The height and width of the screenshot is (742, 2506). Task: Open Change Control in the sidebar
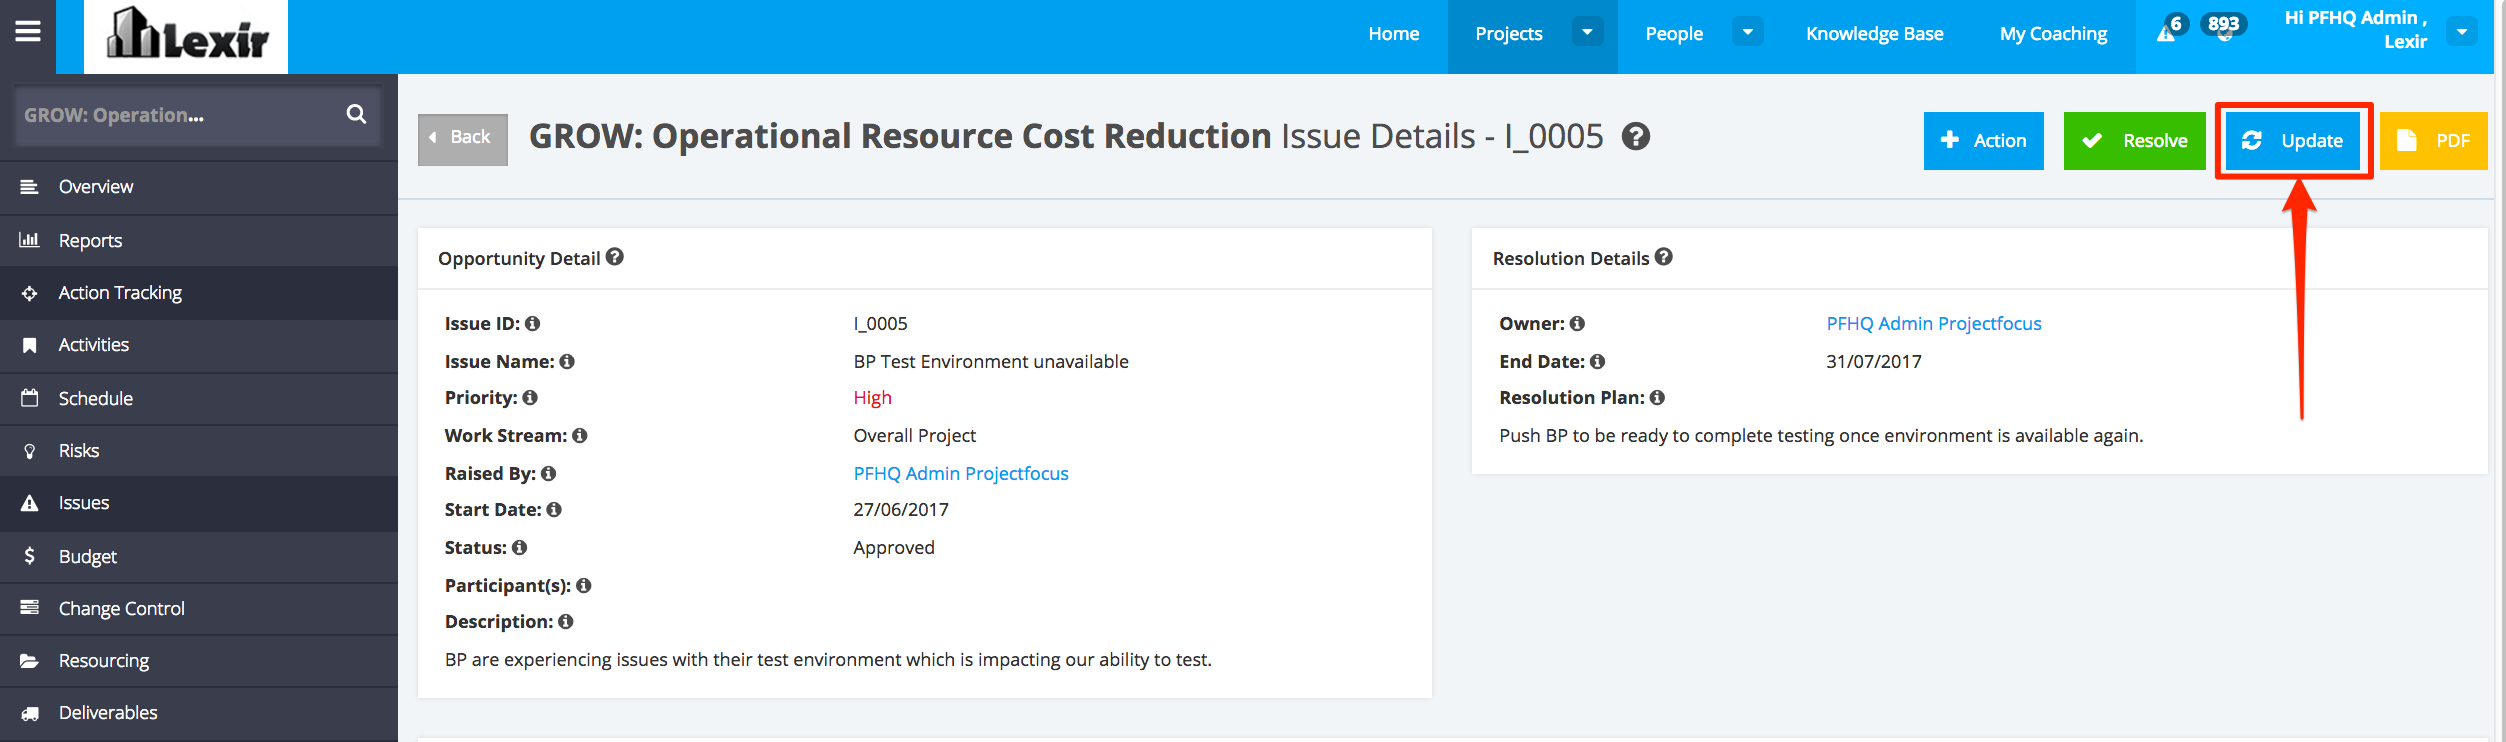199,608
